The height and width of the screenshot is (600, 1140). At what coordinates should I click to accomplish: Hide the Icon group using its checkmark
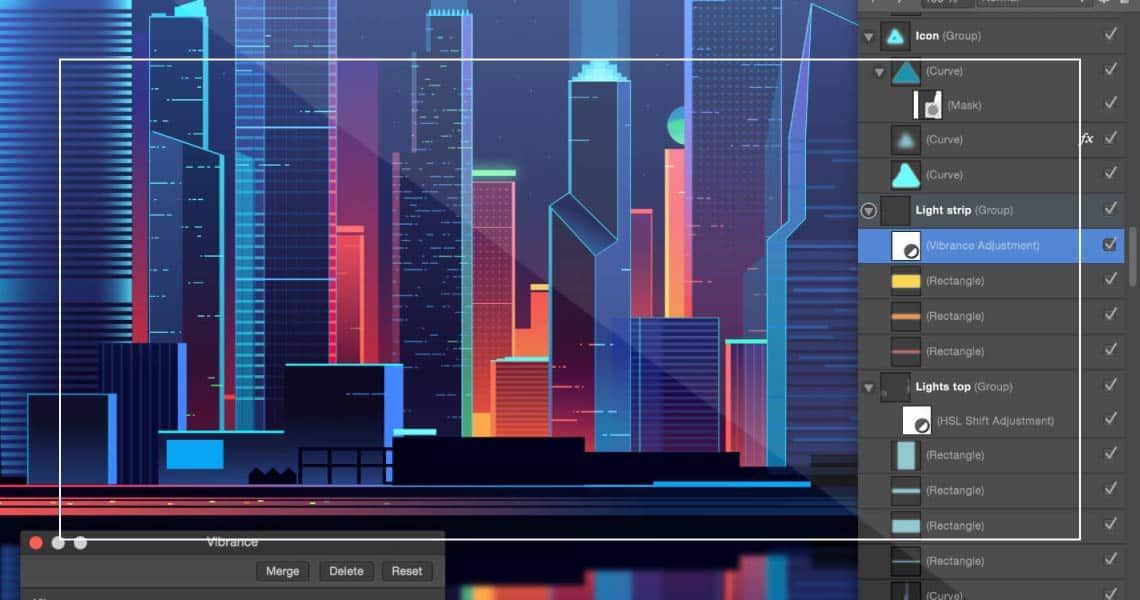click(1110, 35)
